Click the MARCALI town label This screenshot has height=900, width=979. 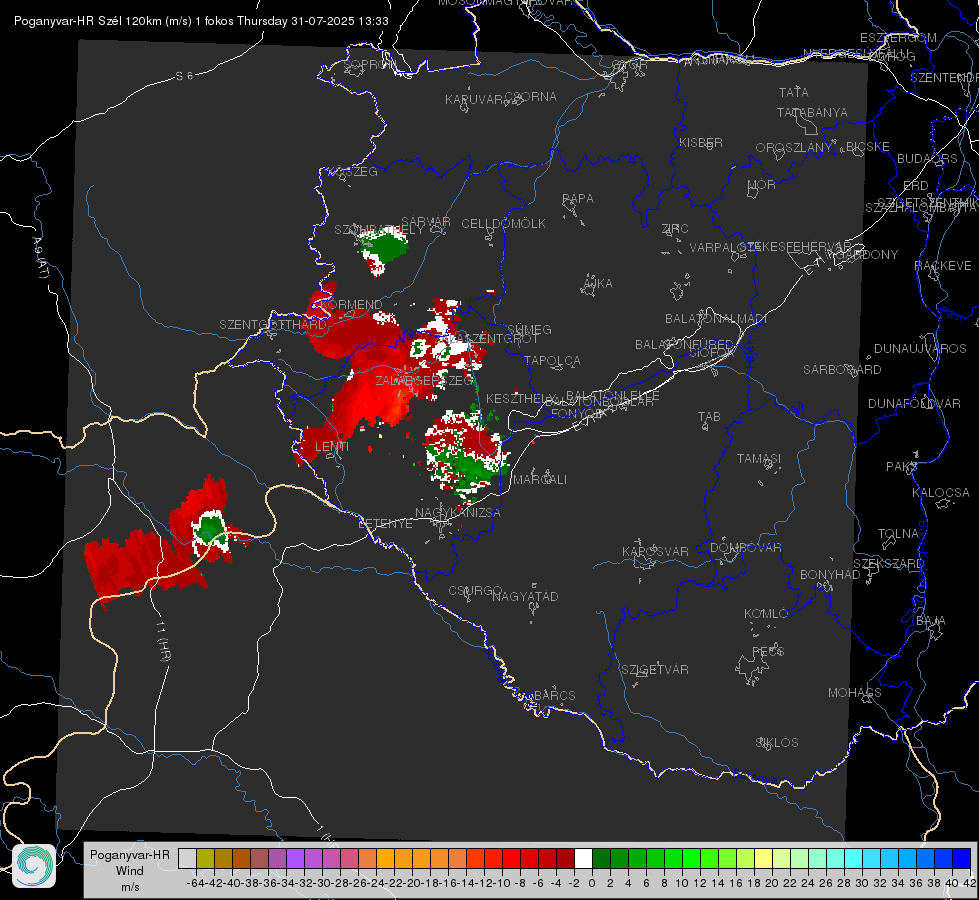(x=539, y=480)
